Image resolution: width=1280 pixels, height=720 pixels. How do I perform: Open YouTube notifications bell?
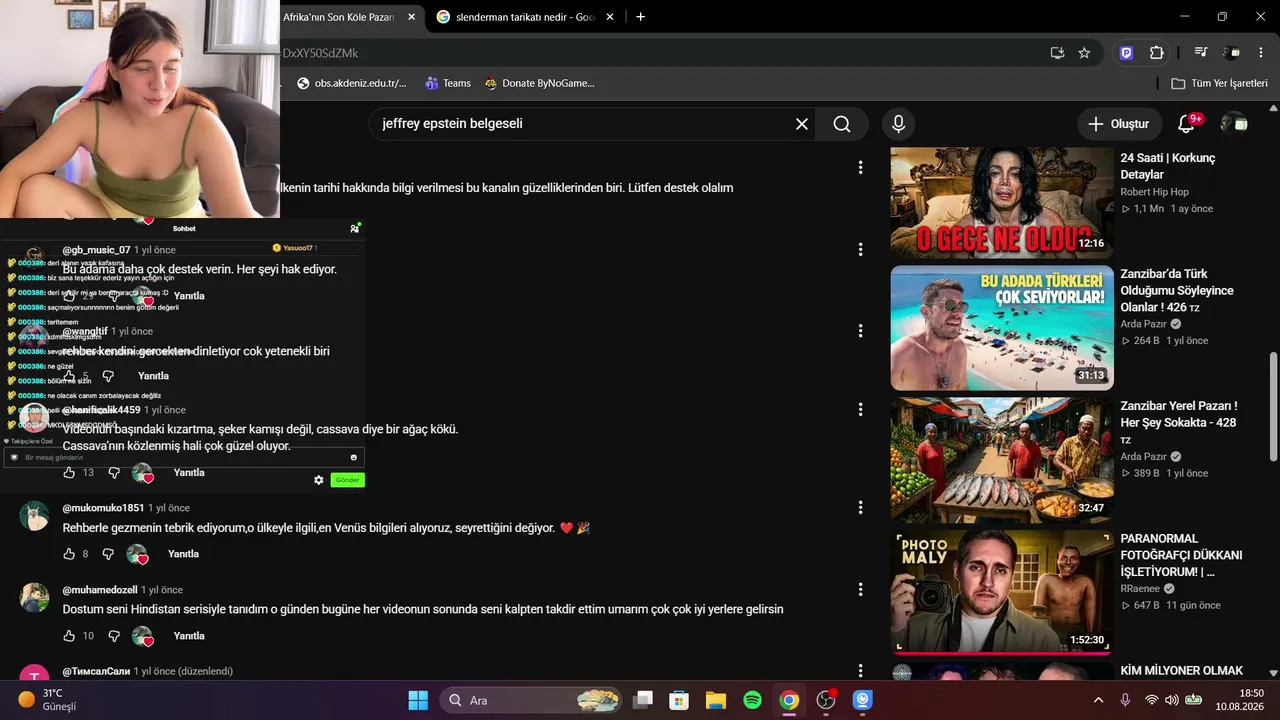[1186, 124]
